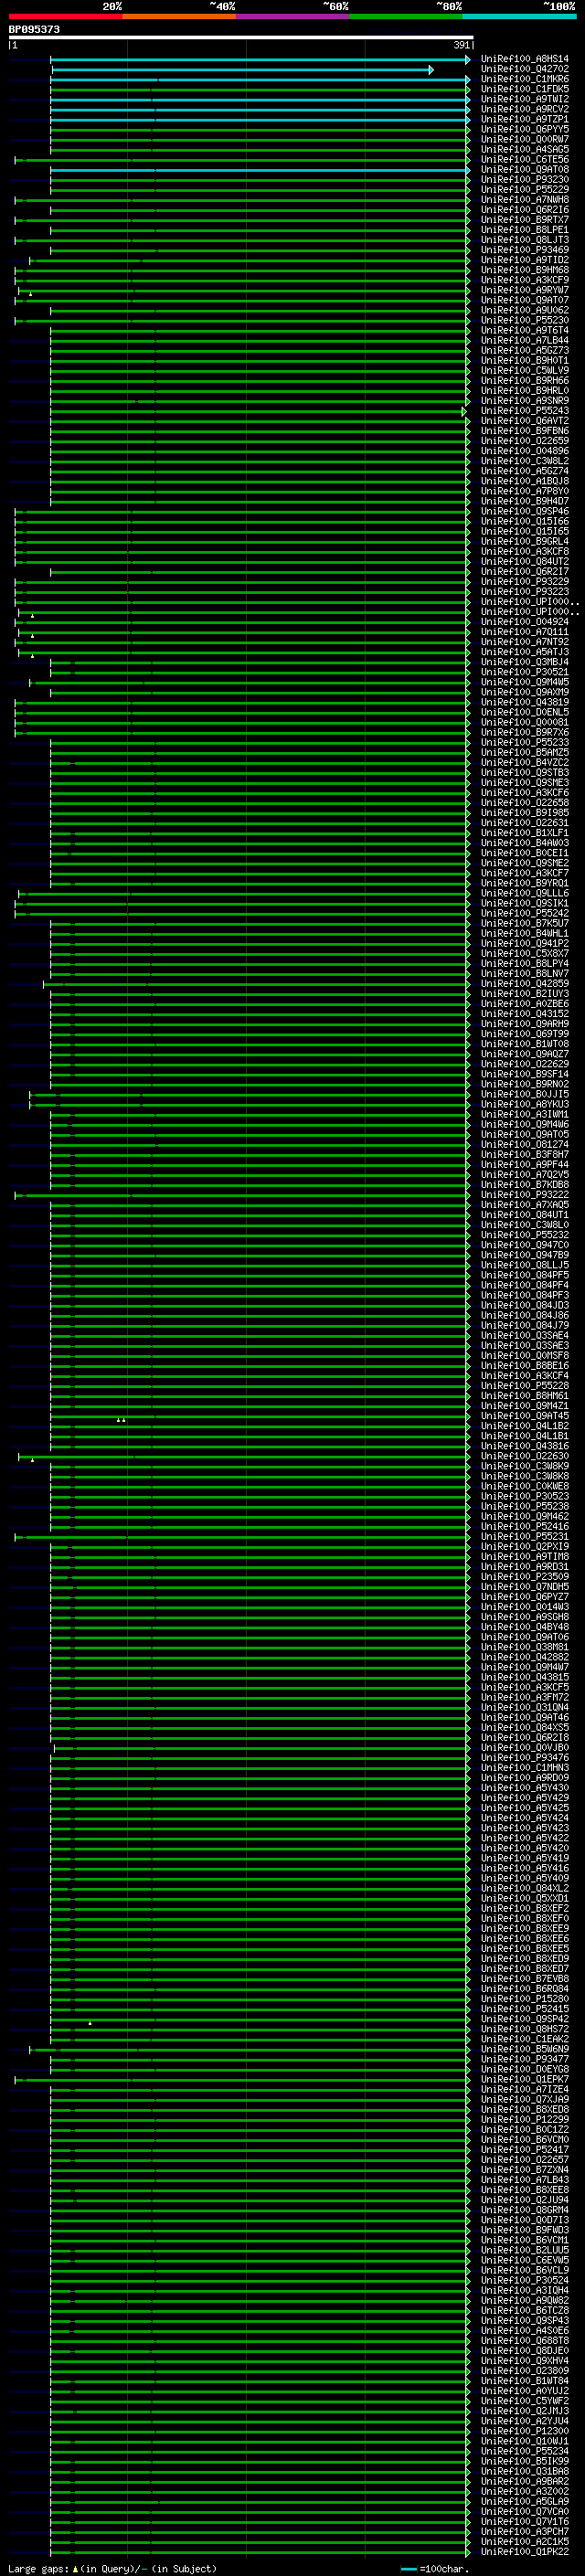The image size is (585, 2576).
Task: Open hit UniRef100_A8HS14
Action: 524,59
